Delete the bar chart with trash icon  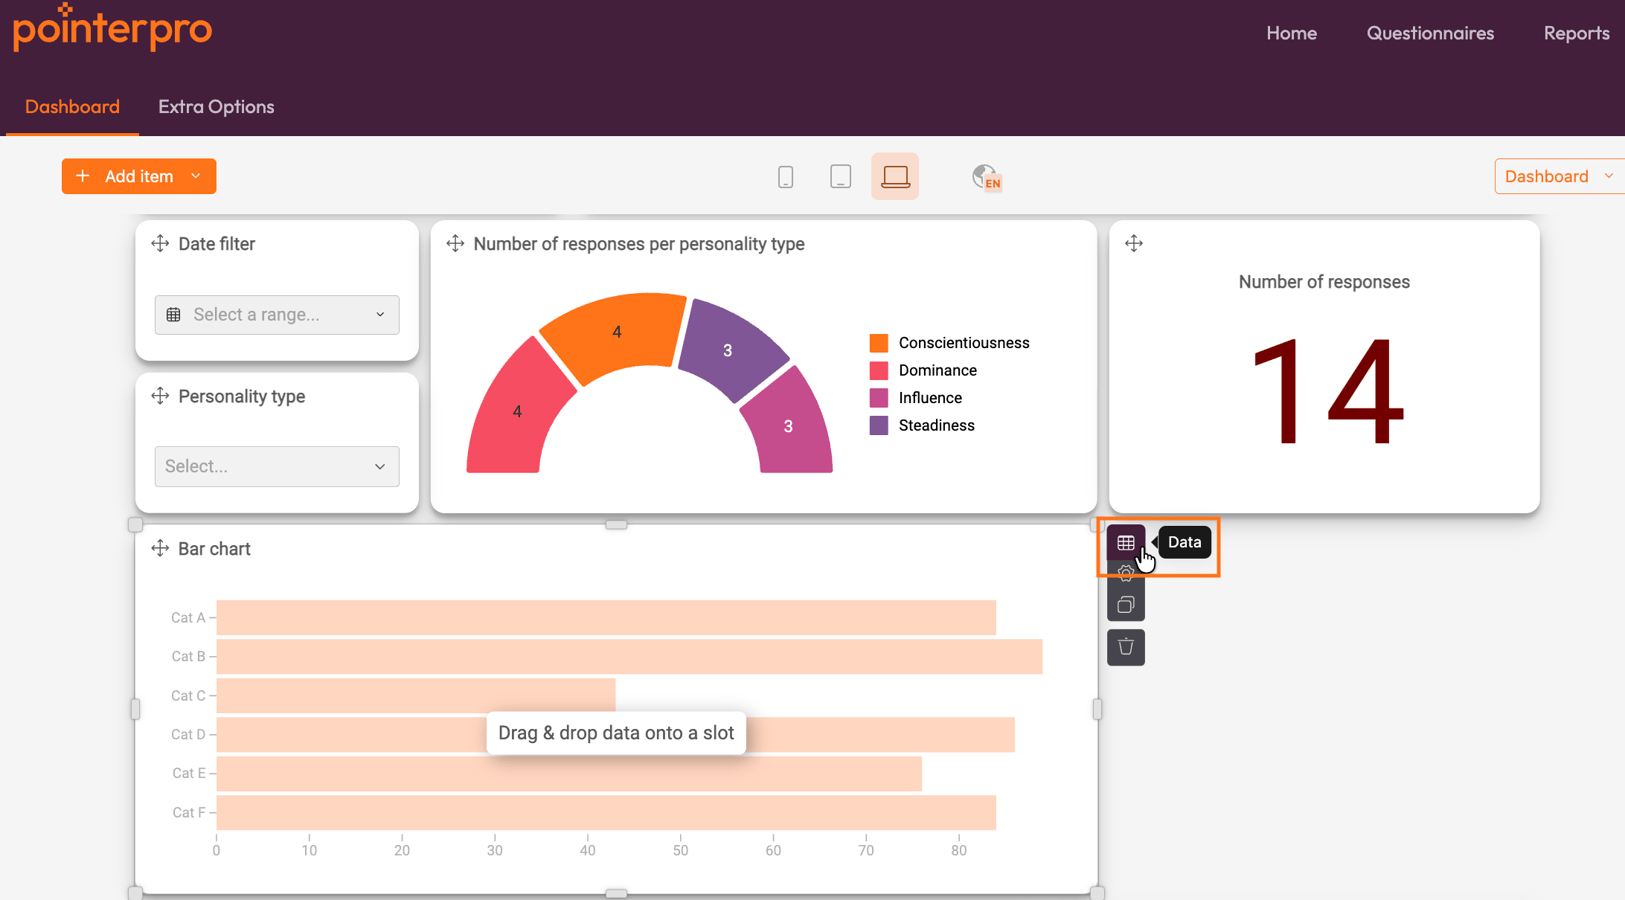[x=1126, y=647]
